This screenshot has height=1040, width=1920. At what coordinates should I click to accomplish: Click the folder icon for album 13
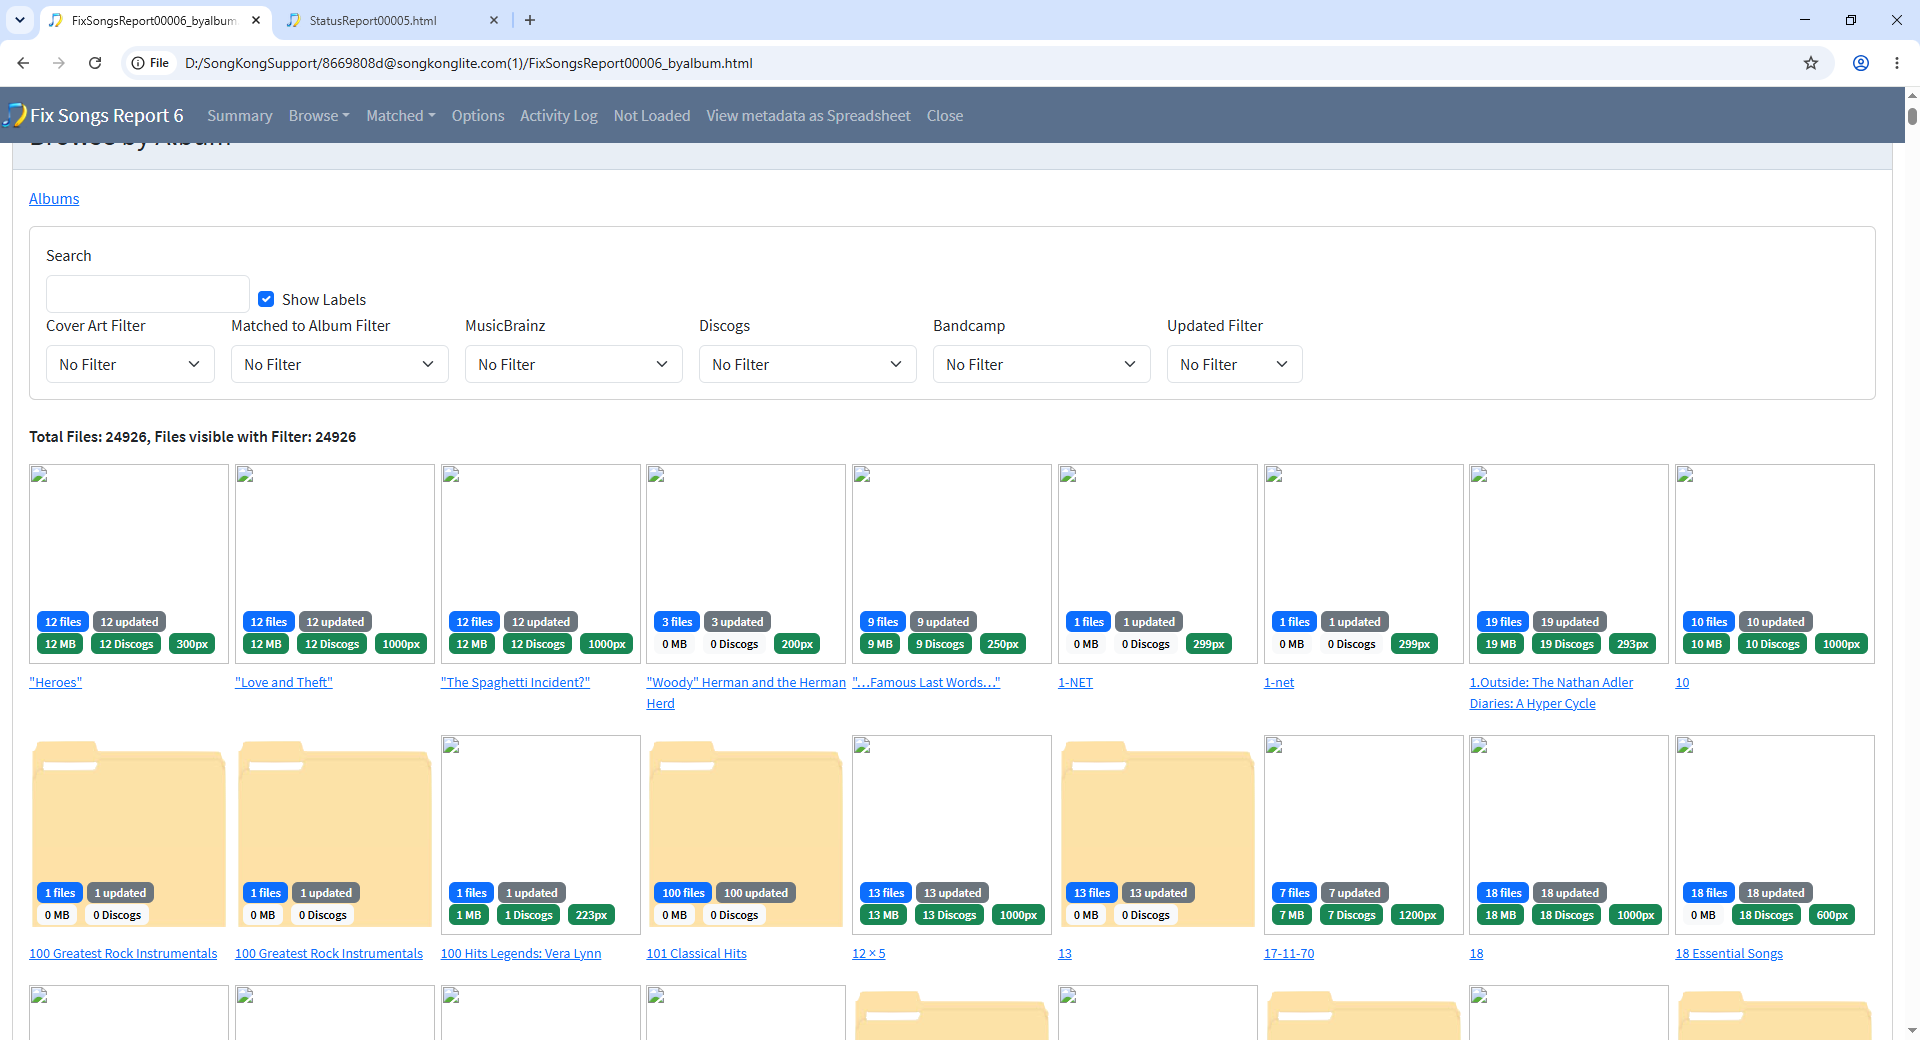tap(1158, 834)
